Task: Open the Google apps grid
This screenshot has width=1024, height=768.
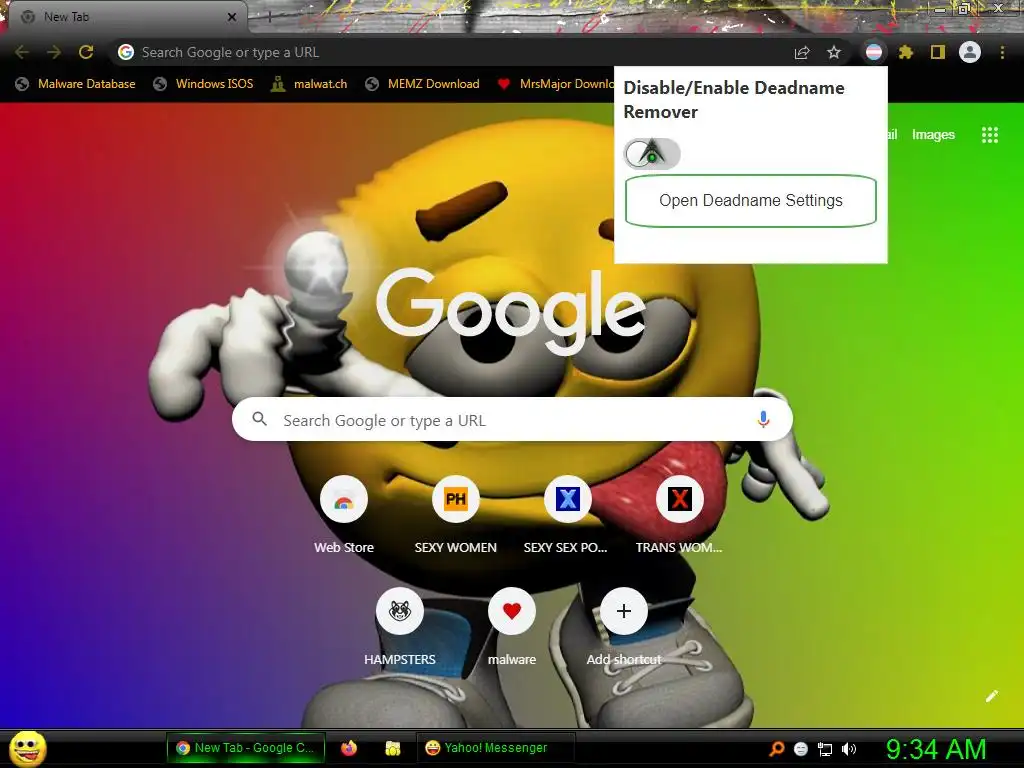Action: click(x=990, y=135)
